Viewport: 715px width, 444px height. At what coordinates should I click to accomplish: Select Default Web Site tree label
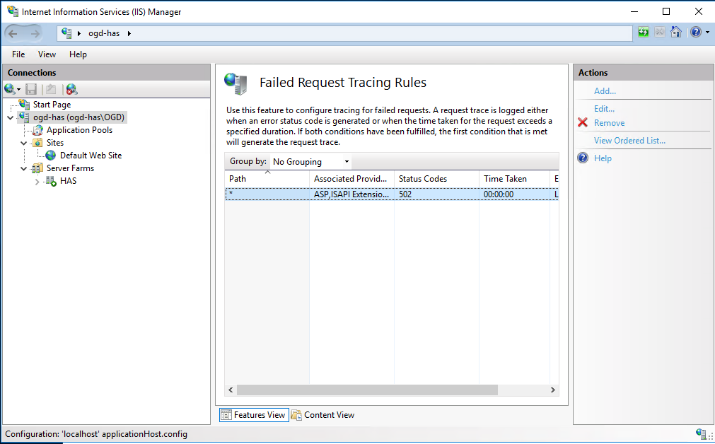(91, 155)
